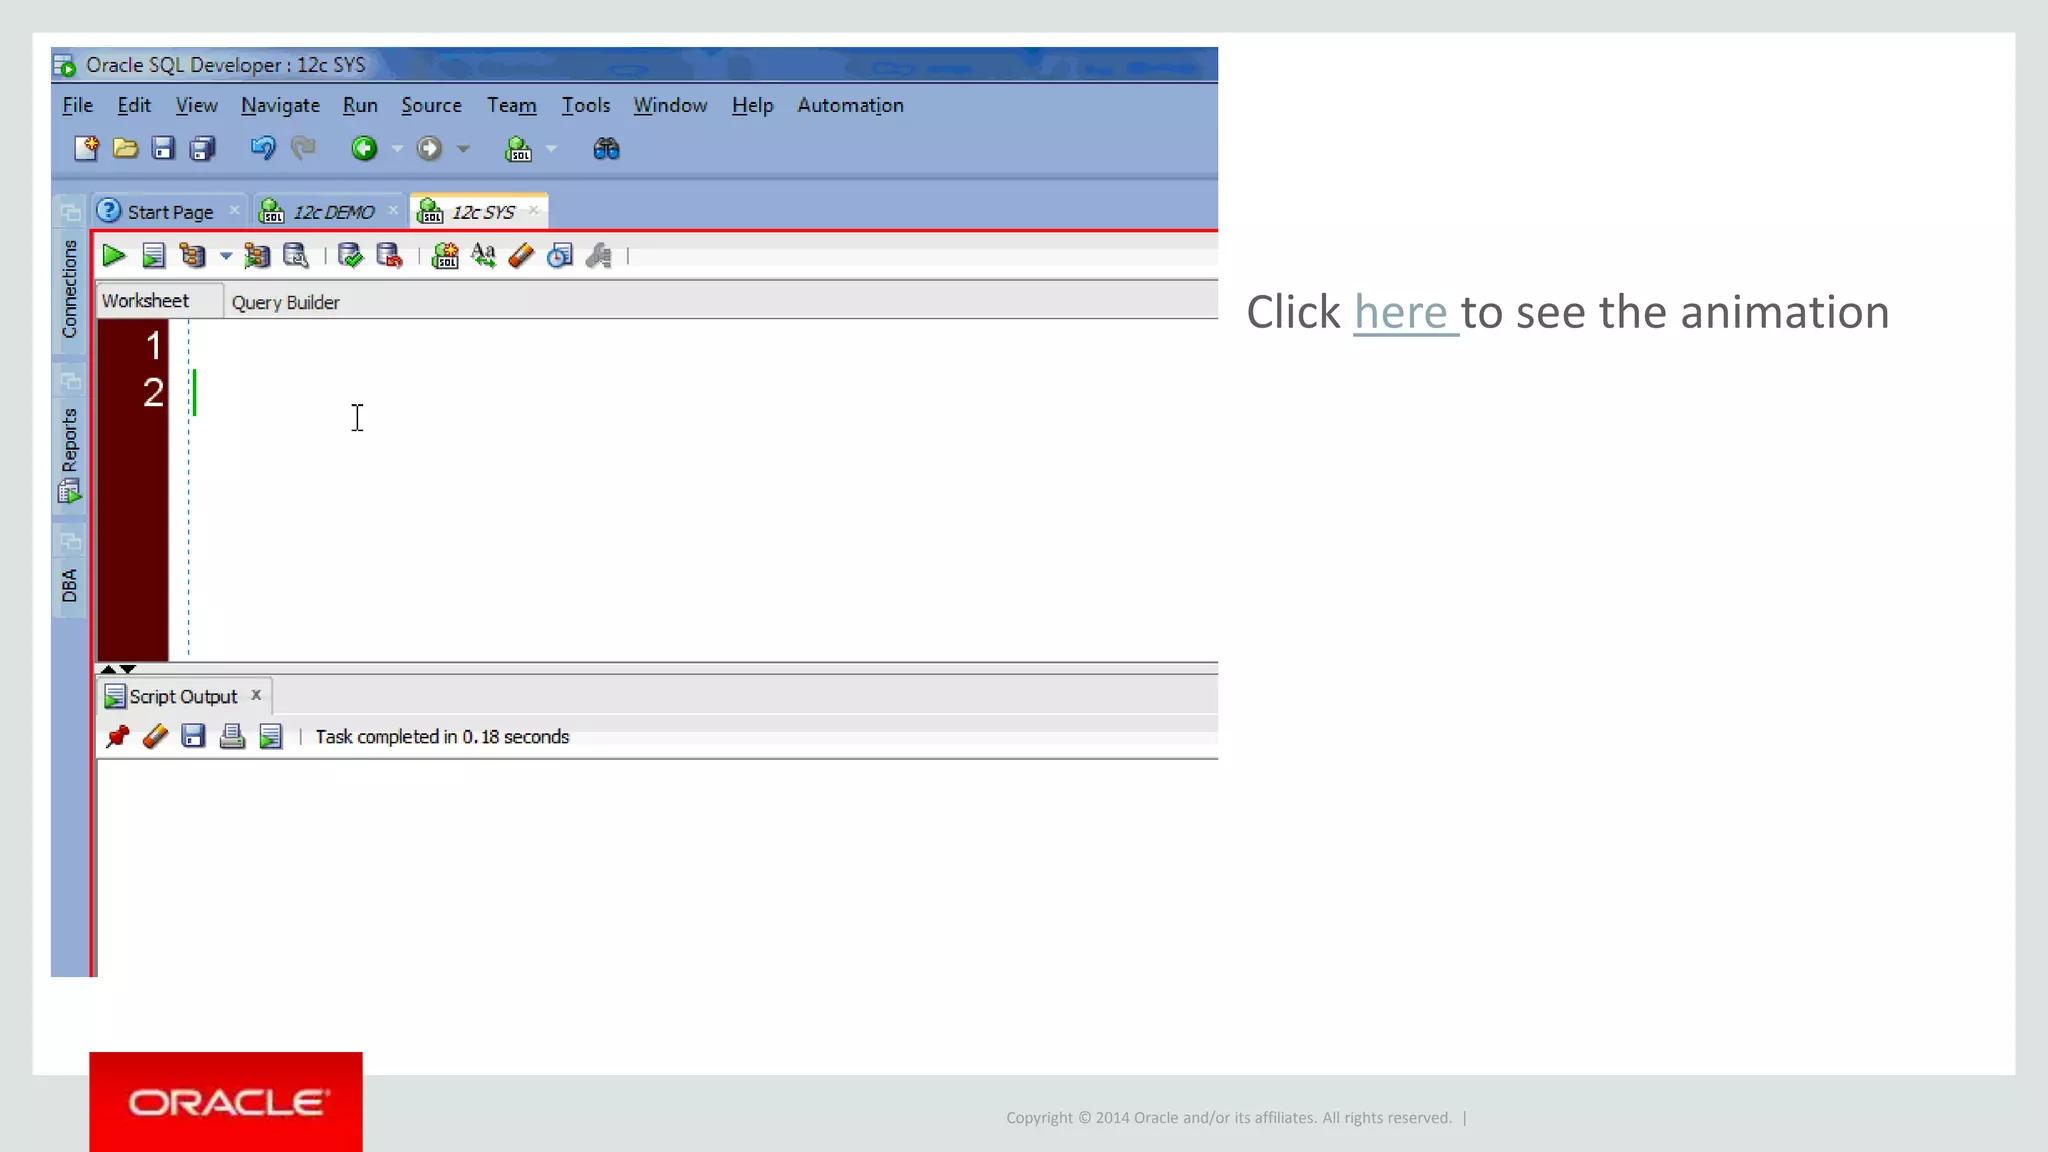Open the Reports panel icon in sidebar
The height and width of the screenshot is (1152, 2048).
70,491
